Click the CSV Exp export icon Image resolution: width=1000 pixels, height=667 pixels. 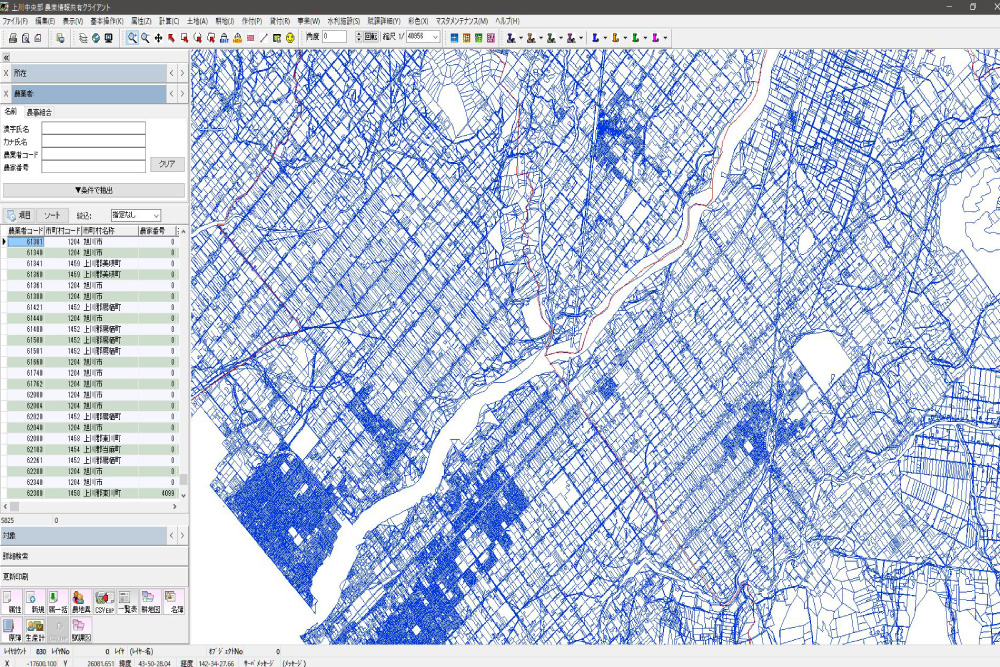104,600
